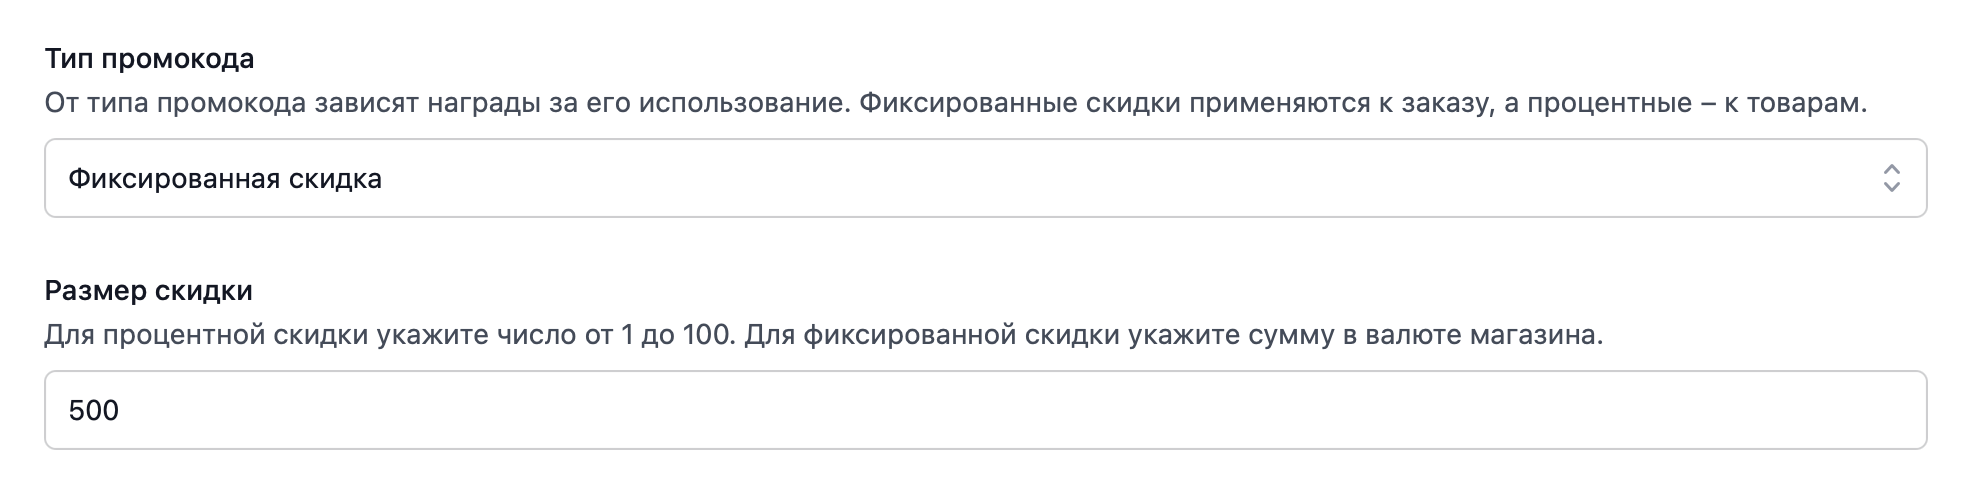Click the "Размер скидки" field label

148,291
